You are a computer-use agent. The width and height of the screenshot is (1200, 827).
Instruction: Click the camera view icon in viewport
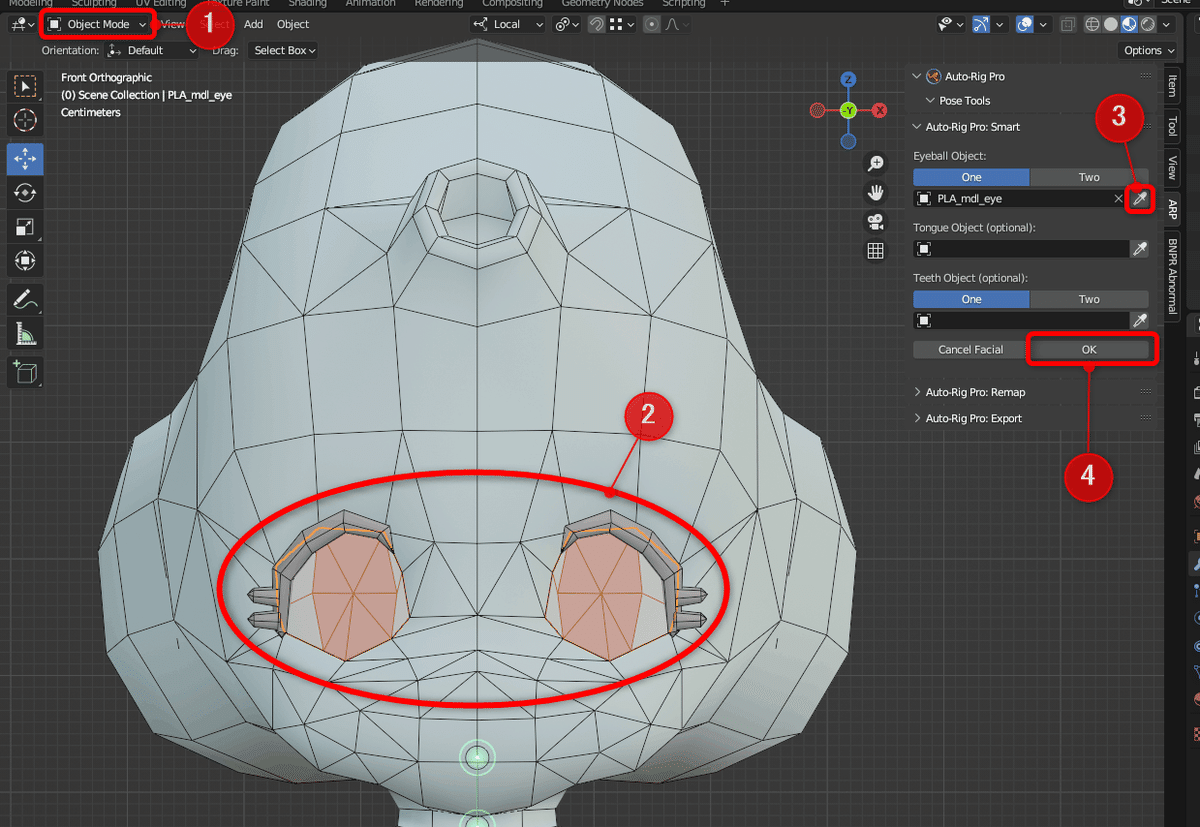pos(876,221)
